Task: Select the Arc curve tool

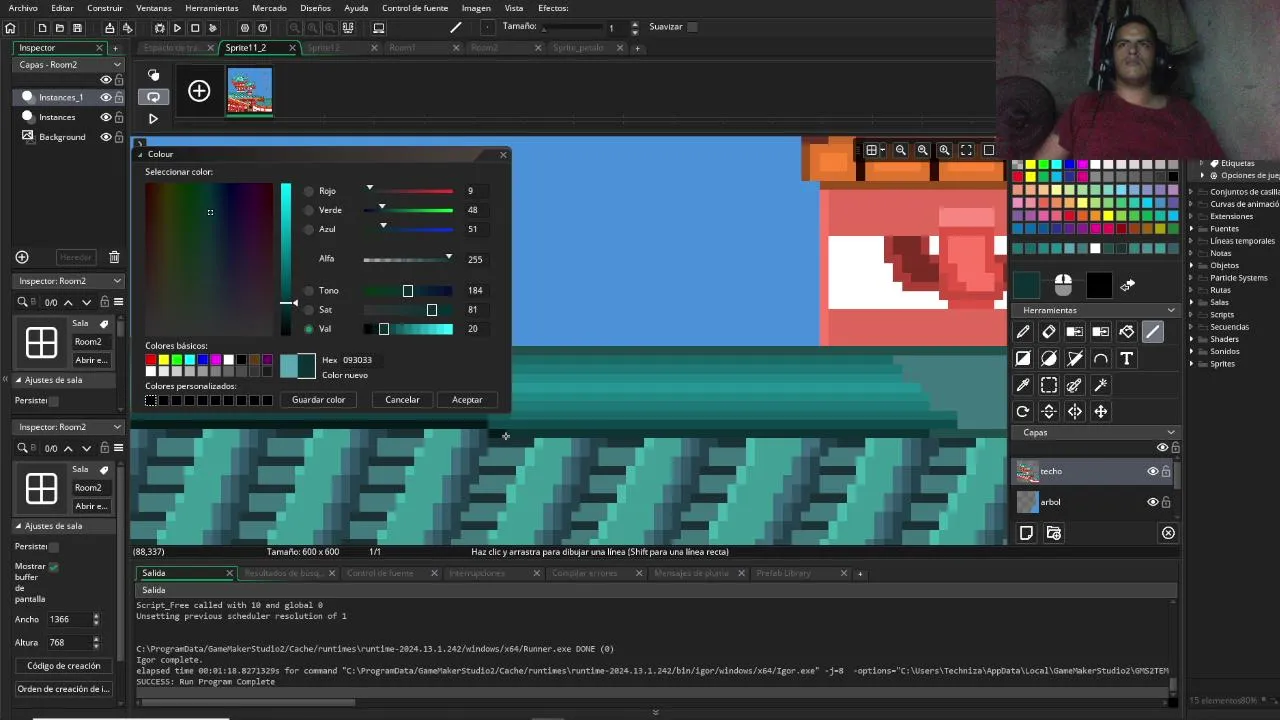Action: 1101,358
